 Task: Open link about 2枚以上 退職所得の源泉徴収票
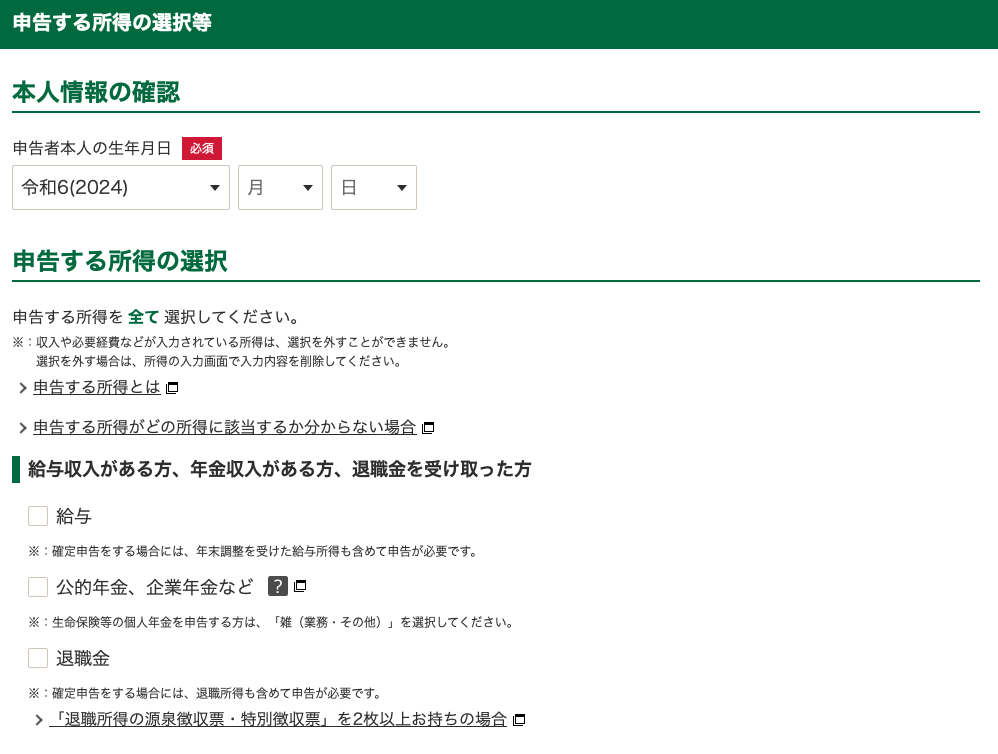278,719
